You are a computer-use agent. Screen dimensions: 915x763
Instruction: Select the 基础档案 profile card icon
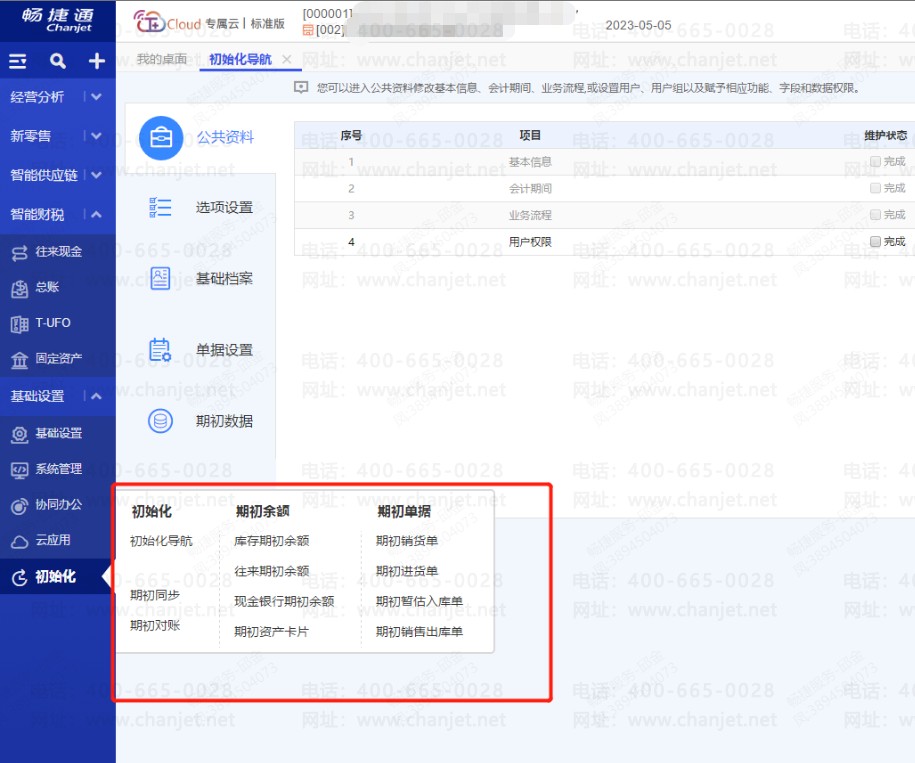[160, 278]
